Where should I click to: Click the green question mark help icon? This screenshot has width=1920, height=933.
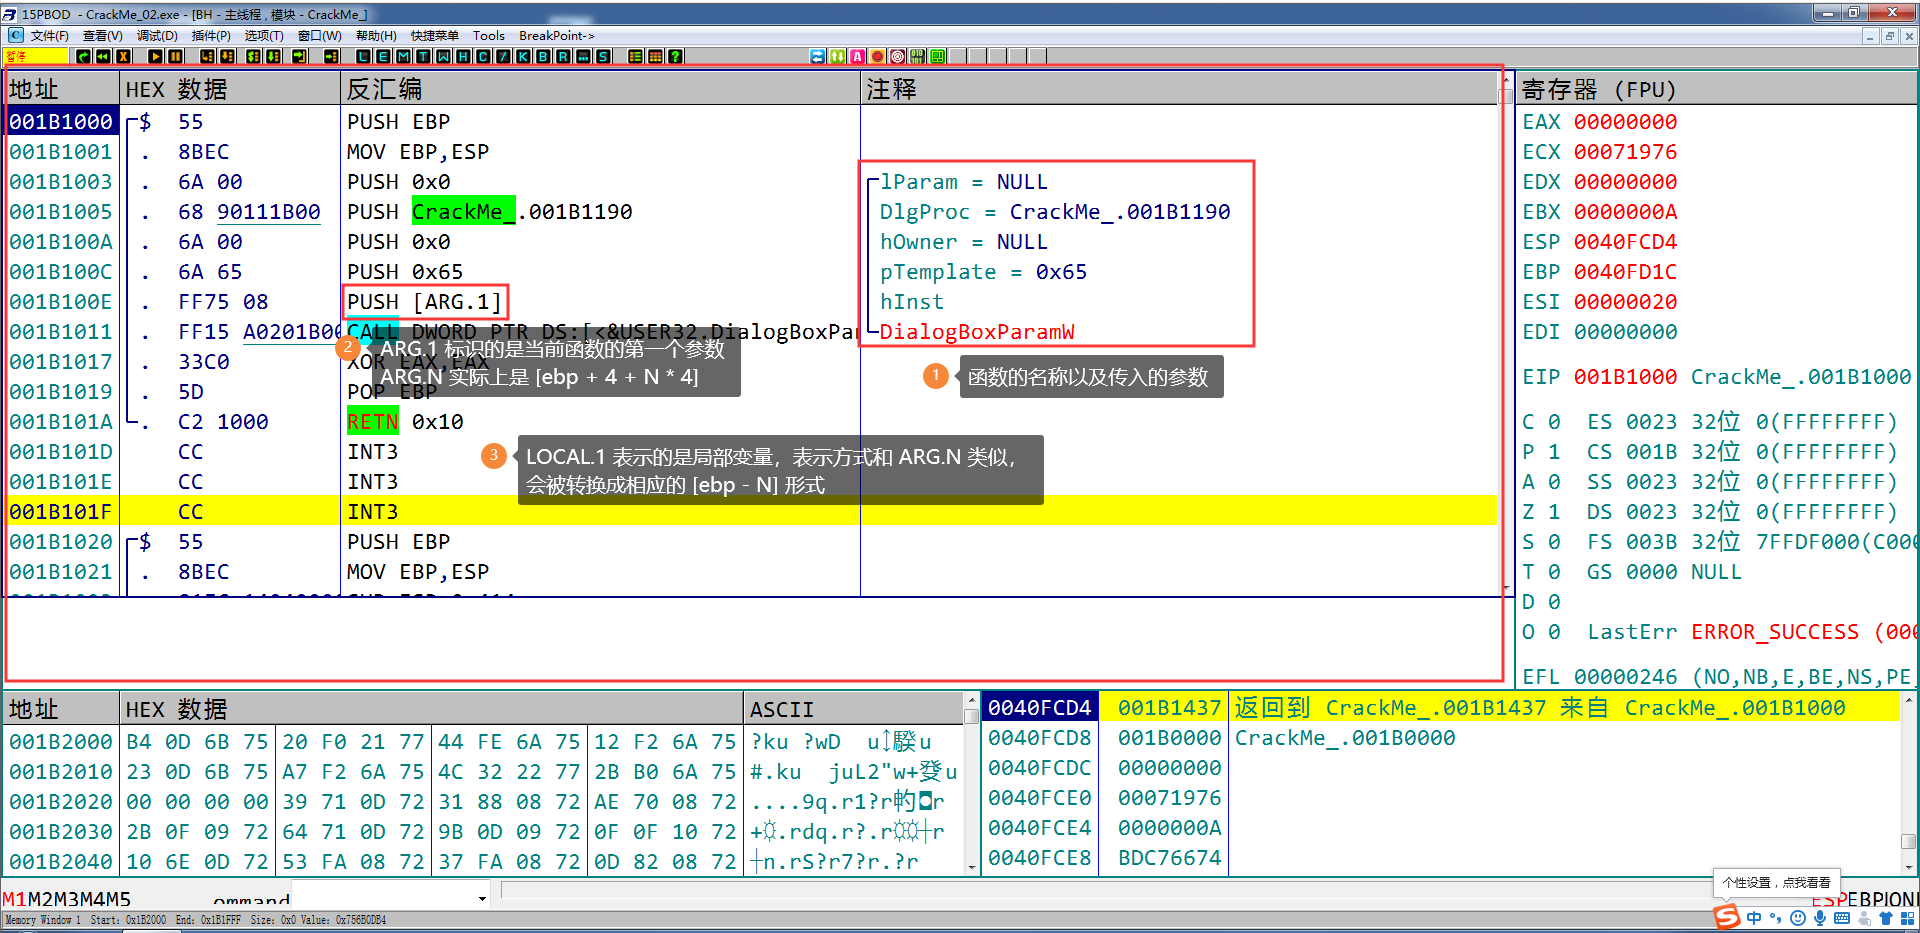[675, 56]
